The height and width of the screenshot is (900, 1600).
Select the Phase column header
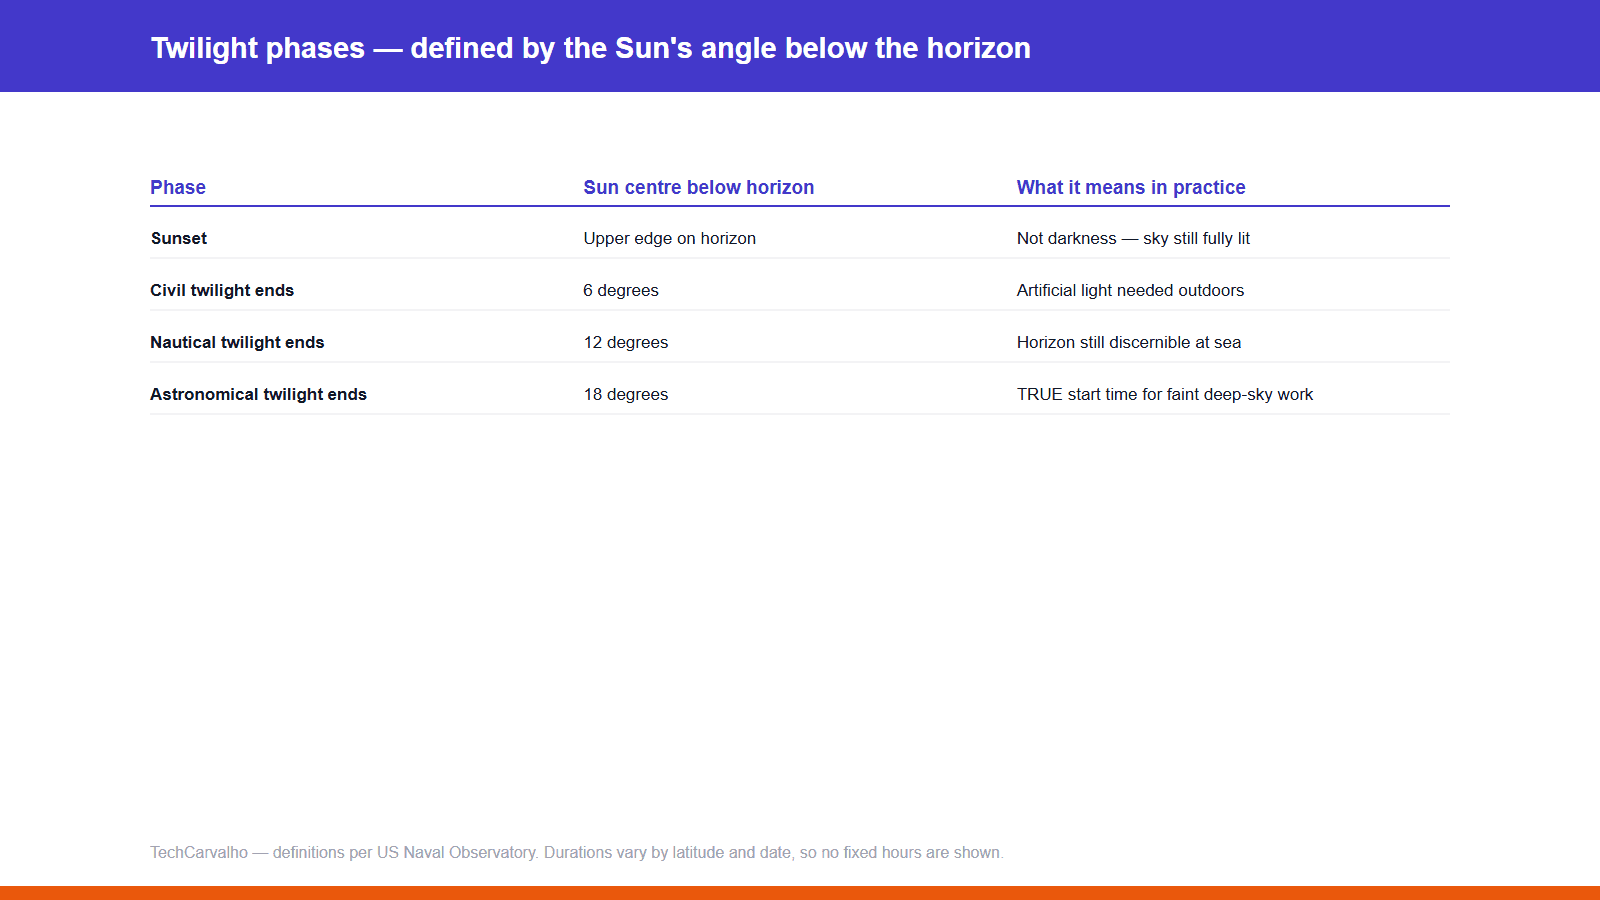coord(178,187)
